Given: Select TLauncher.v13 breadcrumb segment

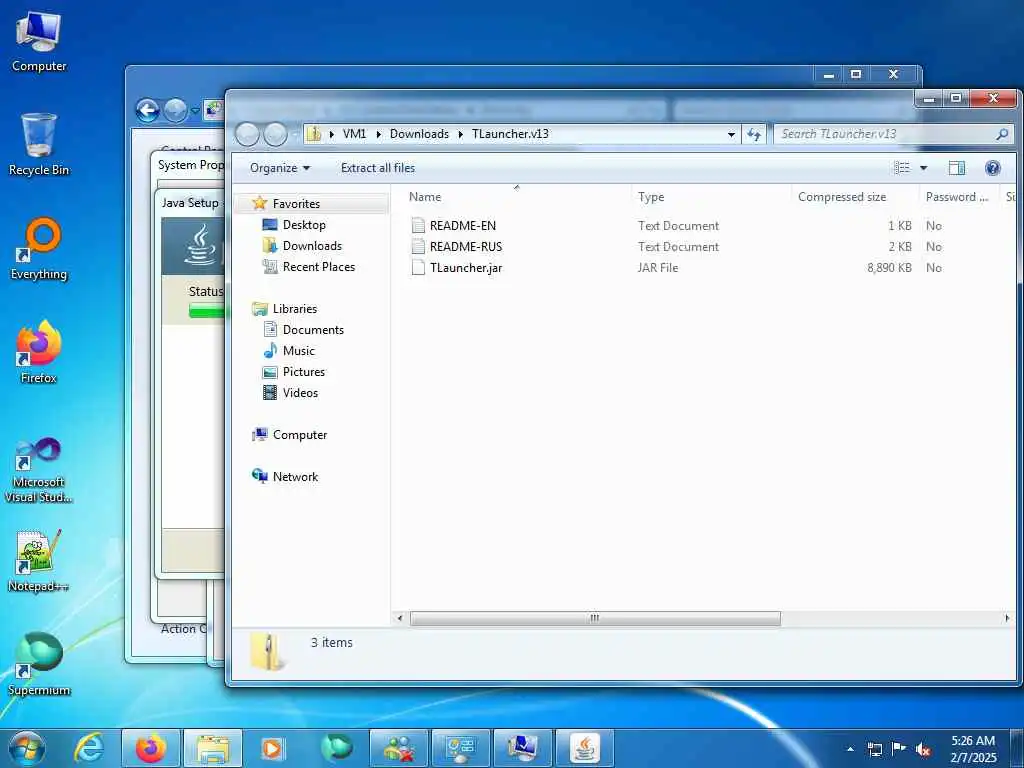Looking at the screenshot, I should click(x=510, y=134).
